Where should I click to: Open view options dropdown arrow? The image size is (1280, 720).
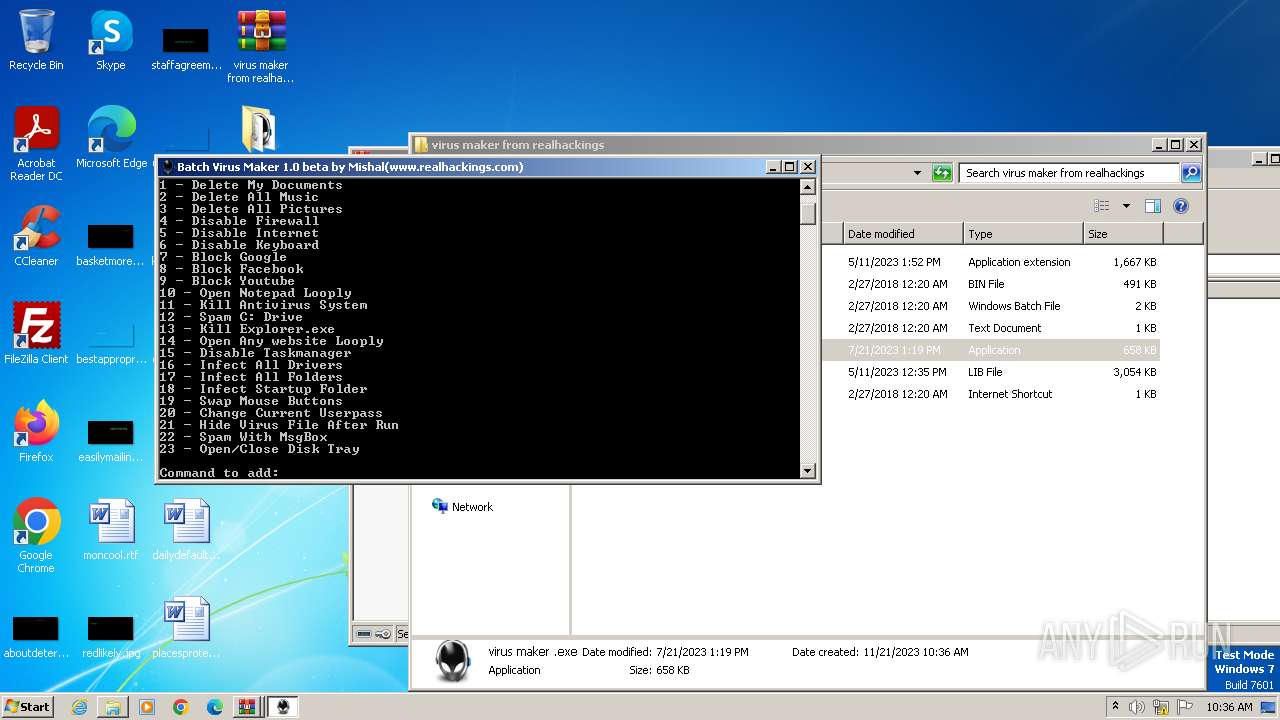tap(1125, 206)
